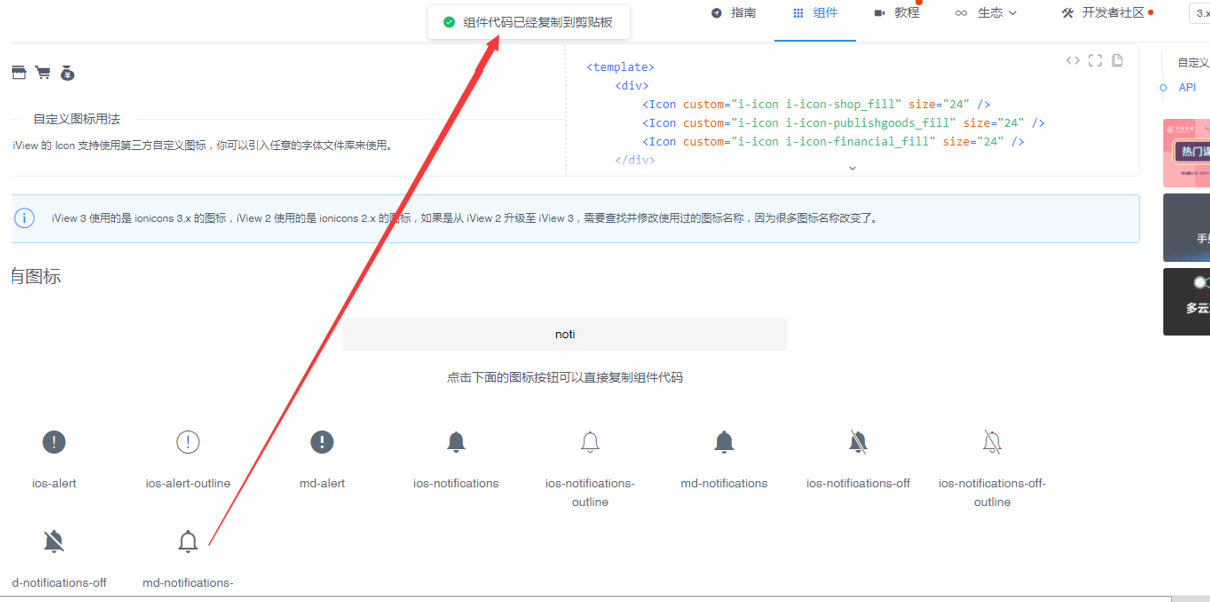Click the md-notifications label text
This screenshot has width=1210, height=602.
click(724, 483)
